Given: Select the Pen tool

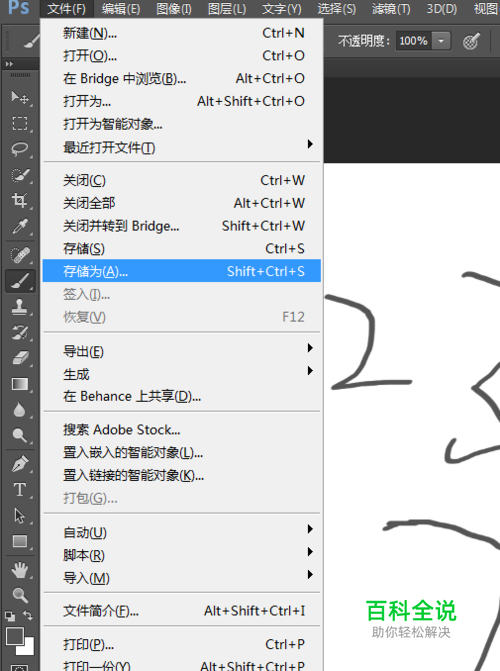Looking at the screenshot, I should (x=20, y=464).
